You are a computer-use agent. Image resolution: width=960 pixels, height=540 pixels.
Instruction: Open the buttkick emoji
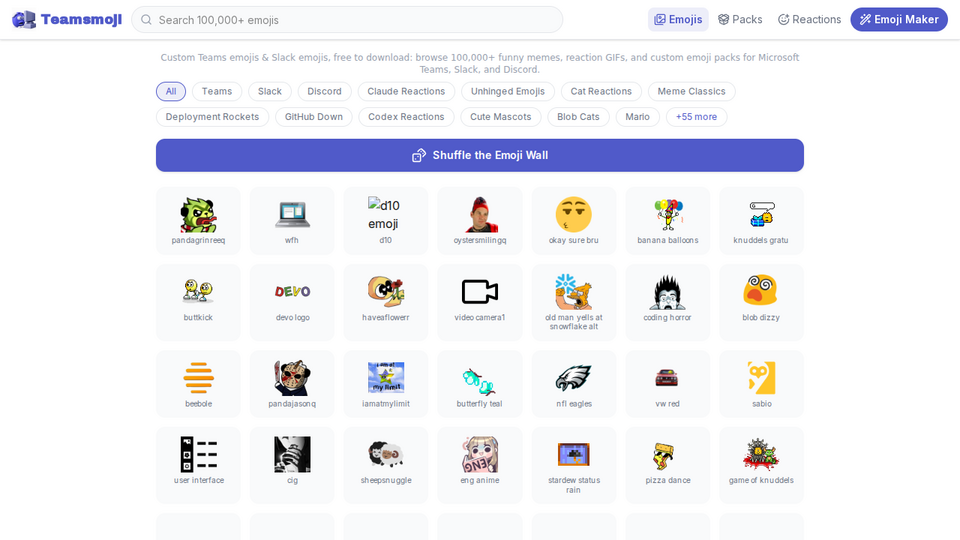point(198,302)
